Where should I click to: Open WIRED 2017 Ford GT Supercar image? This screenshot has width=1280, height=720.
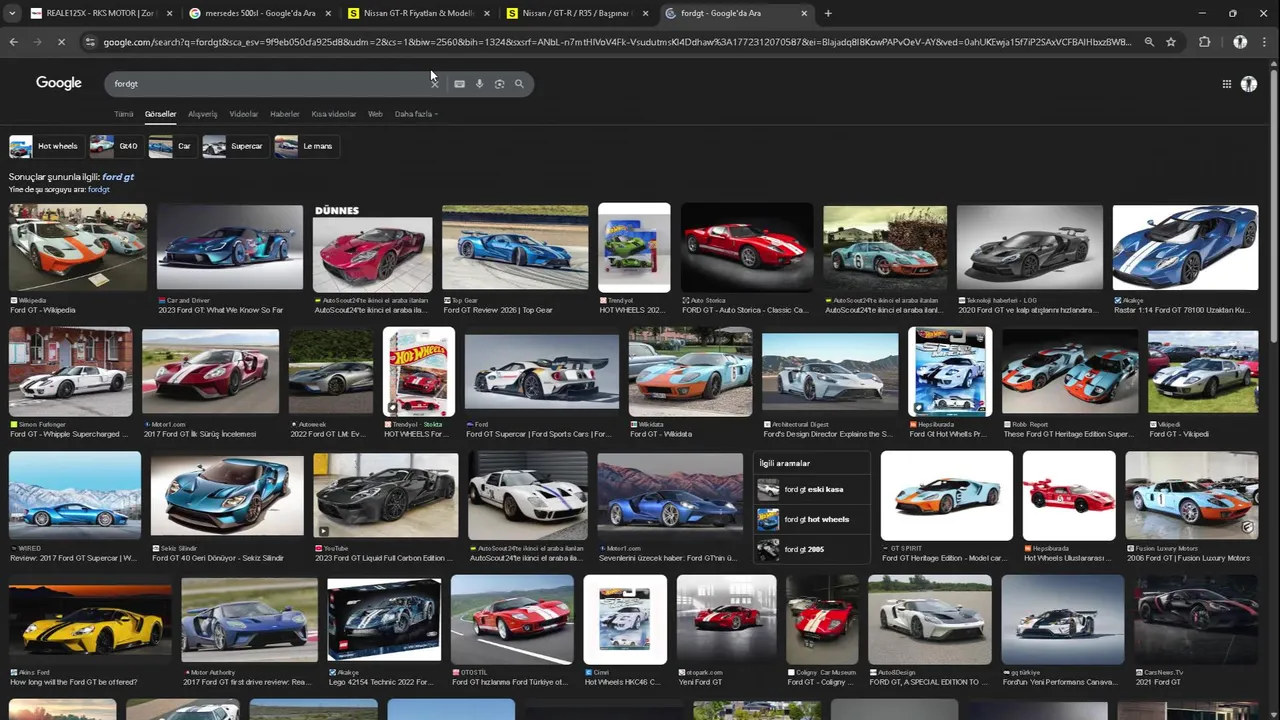point(75,495)
